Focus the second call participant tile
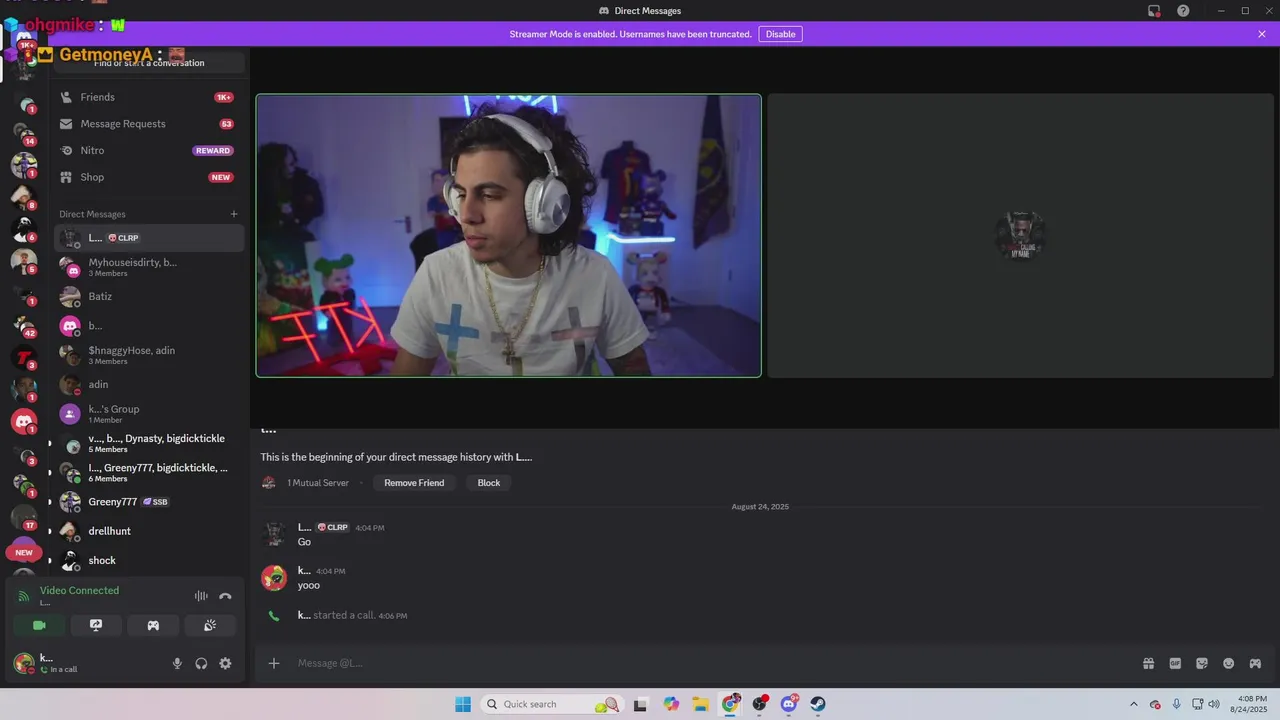Screen dimensions: 1280x720 1020,236
